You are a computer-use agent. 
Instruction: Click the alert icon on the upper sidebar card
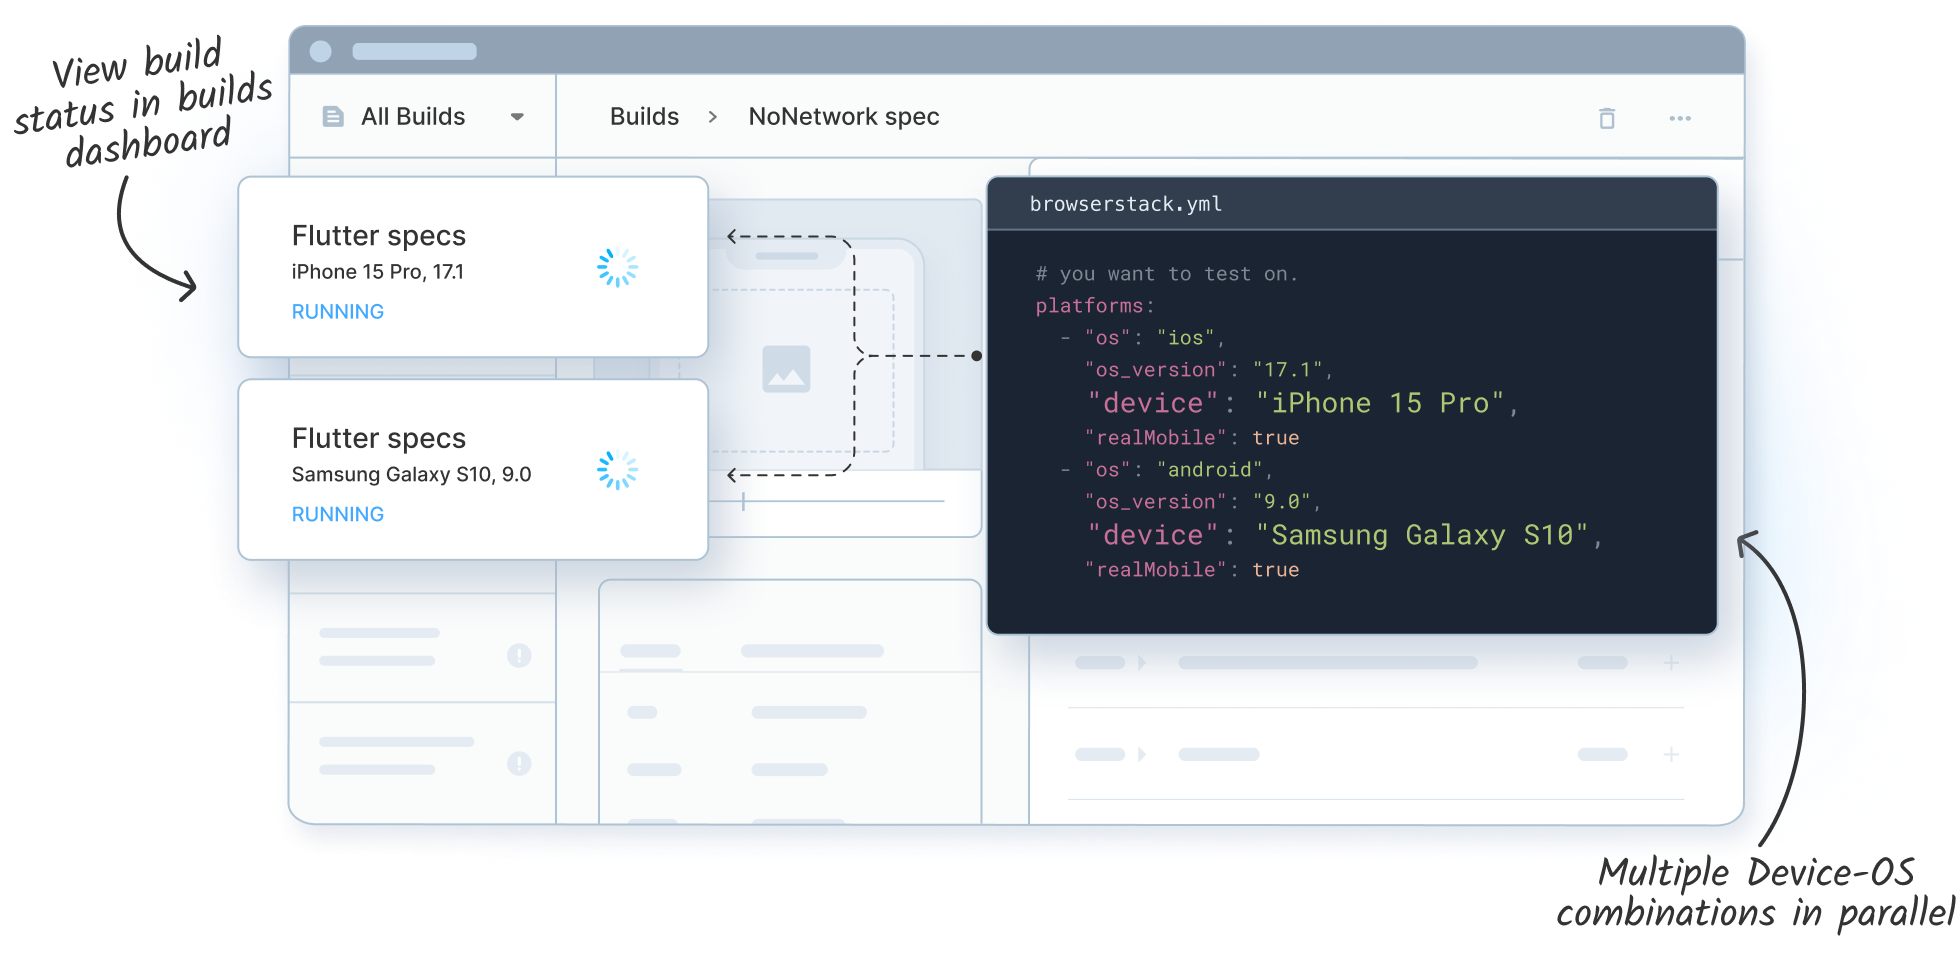519,657
